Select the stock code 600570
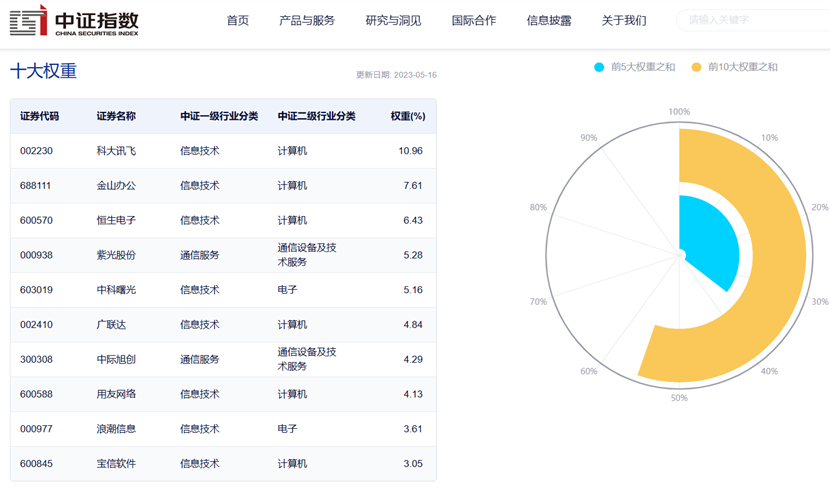 [x=37, y=220]
